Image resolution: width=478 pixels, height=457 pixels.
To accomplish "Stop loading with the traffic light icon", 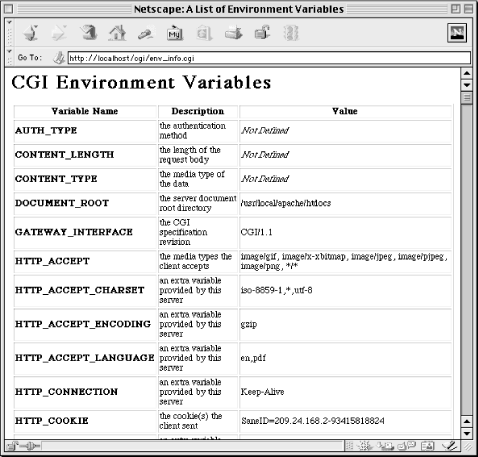I will (291, 33).
